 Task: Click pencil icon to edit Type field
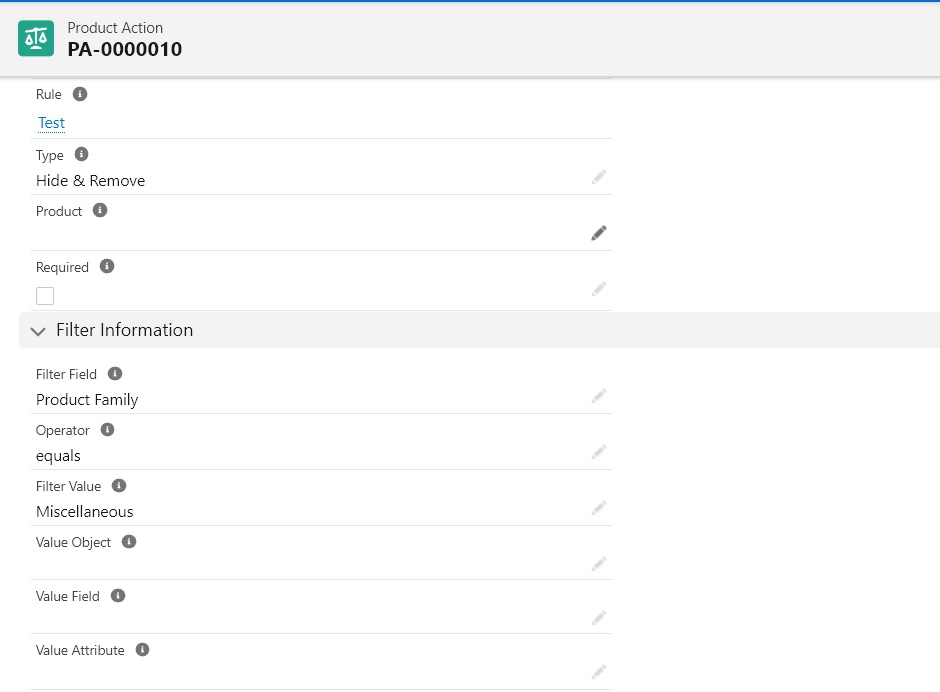pyautogui.click(x=598, y=177)
